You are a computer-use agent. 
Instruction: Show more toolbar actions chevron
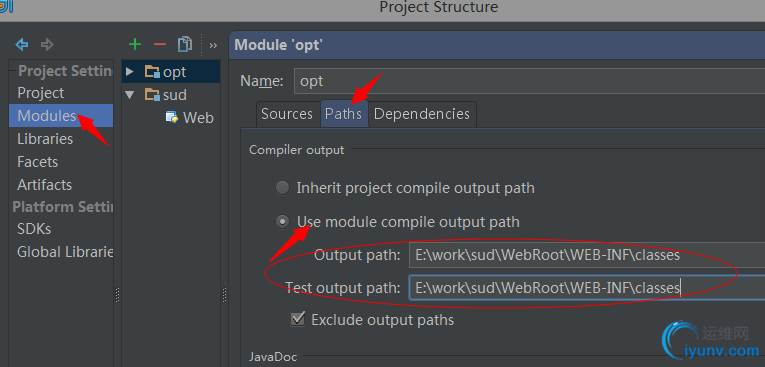(213, 45)
